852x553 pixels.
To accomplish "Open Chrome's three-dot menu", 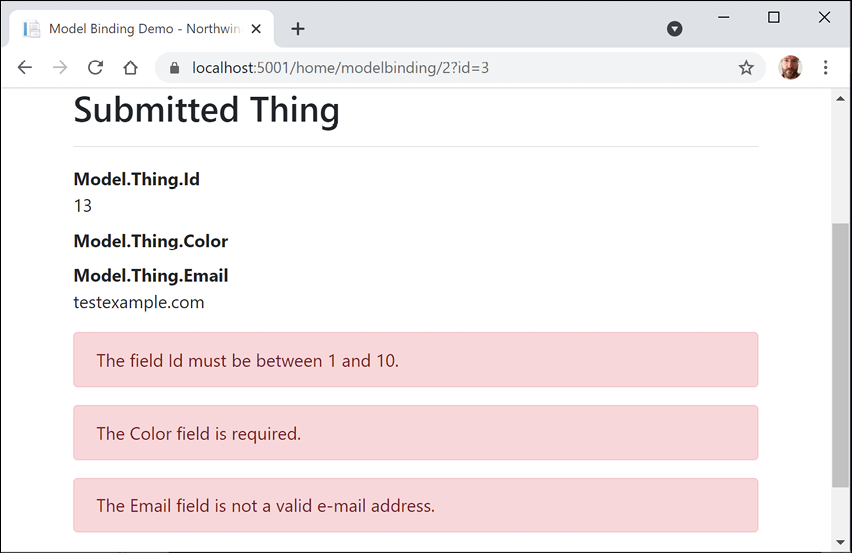I will [x=825, y=68].
